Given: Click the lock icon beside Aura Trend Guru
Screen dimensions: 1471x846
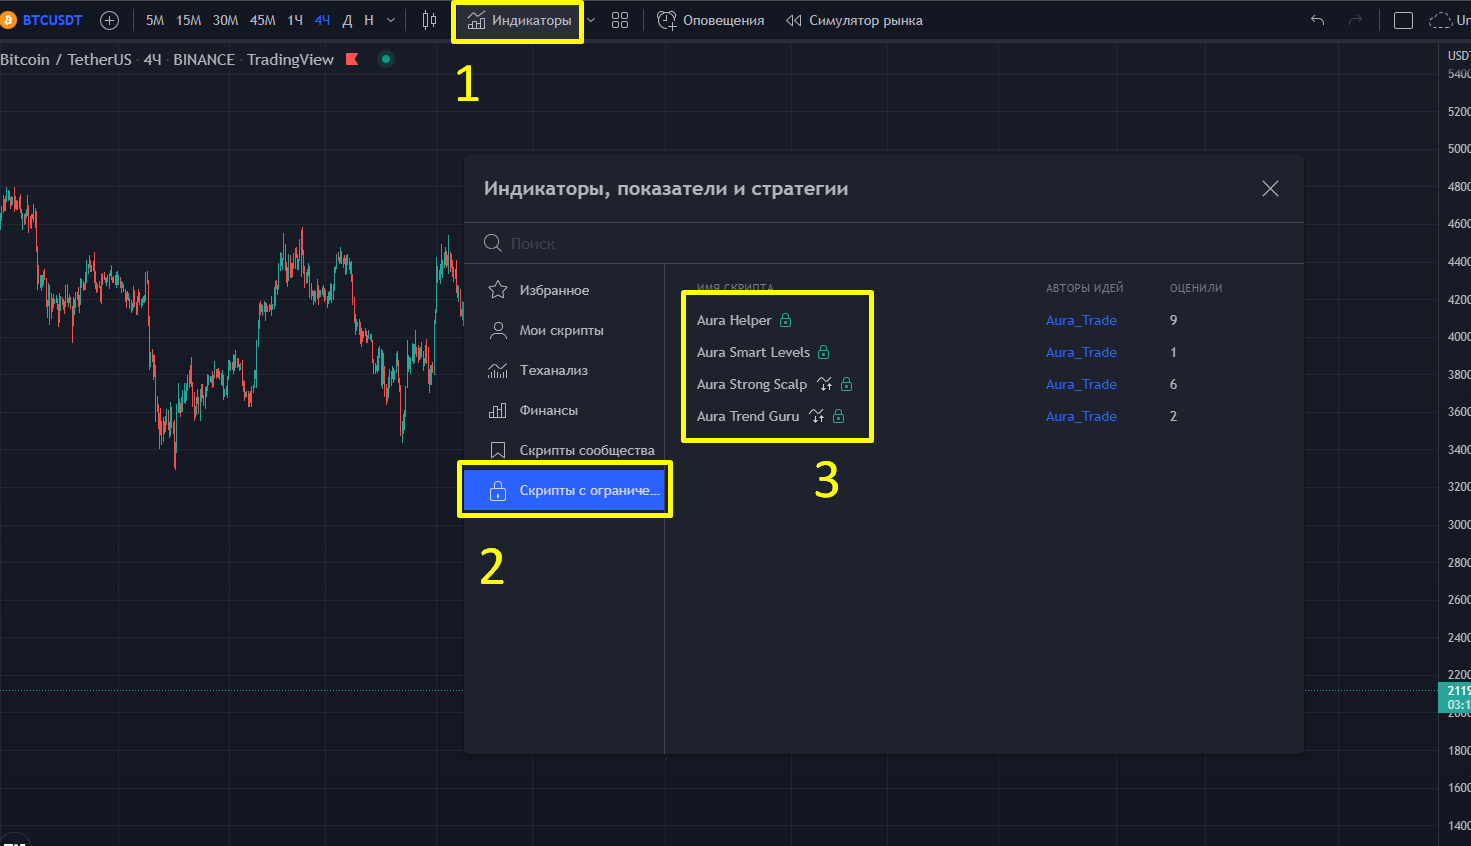Looking at the screenshot, I should click(x=838, y=416).
